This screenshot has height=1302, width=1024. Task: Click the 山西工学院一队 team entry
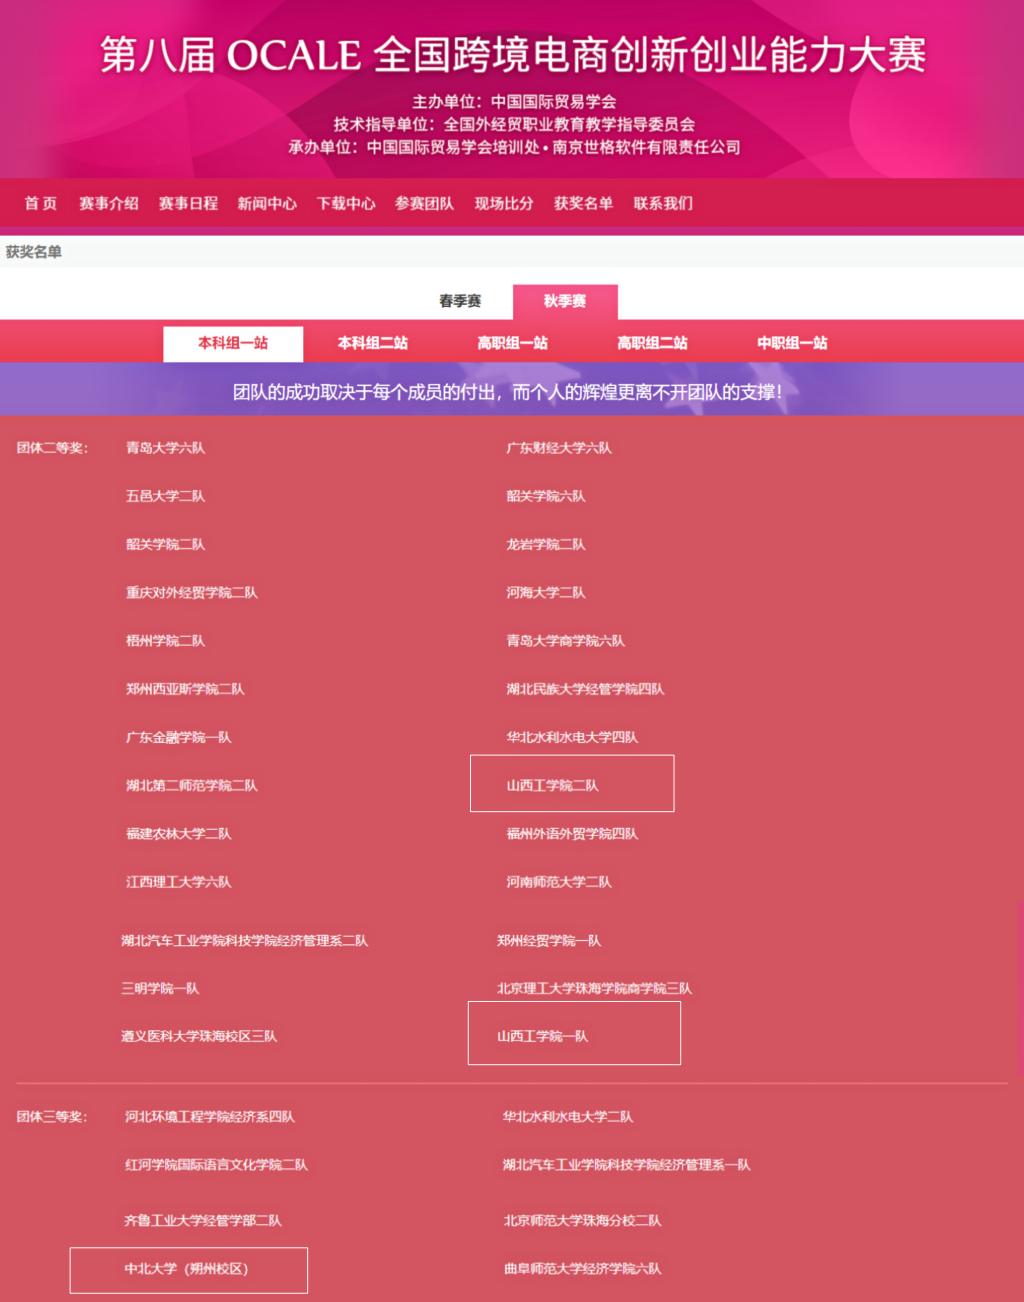coord(543,1036)
